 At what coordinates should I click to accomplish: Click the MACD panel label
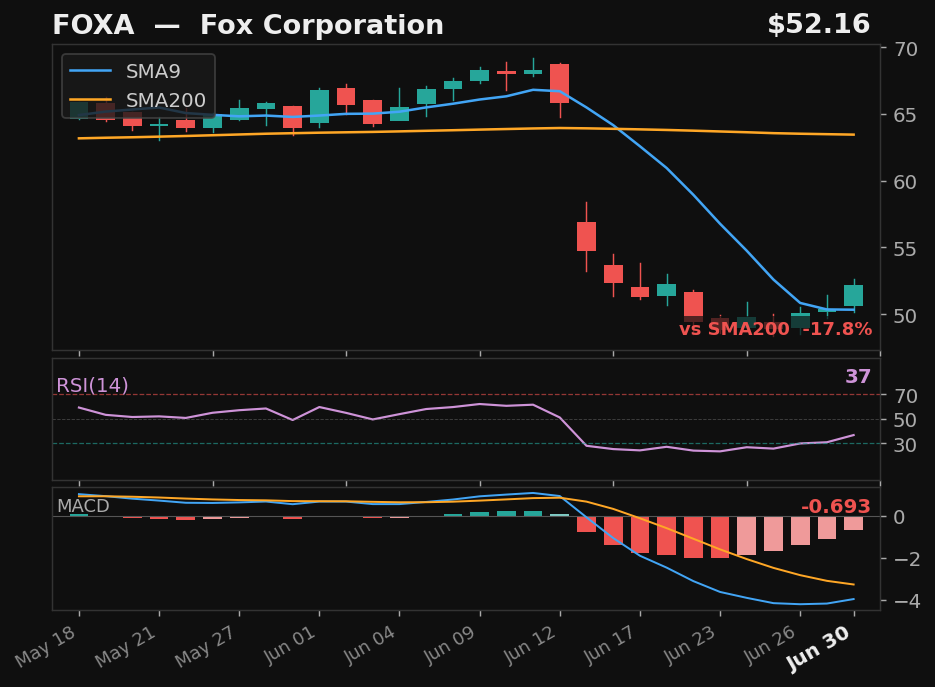tap(83, 506)
